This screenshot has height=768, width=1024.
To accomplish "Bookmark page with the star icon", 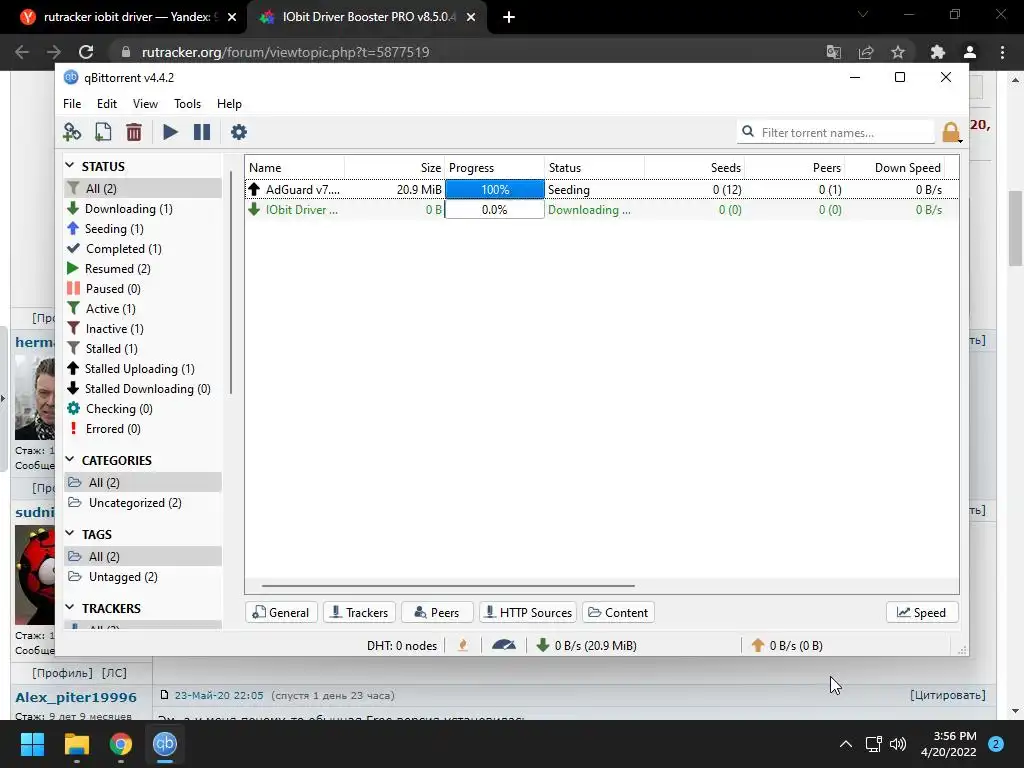I will tap(898, 52).
